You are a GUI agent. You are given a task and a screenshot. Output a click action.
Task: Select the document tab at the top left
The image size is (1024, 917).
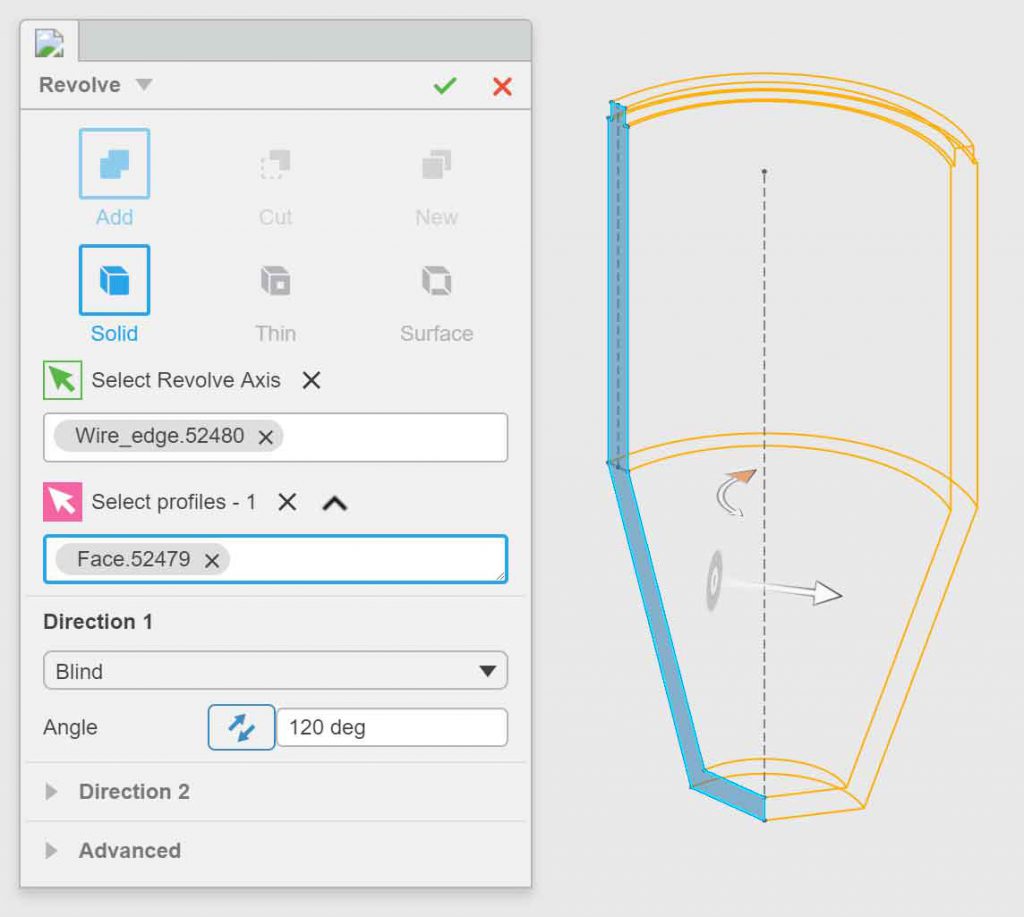tap(49, 41)
